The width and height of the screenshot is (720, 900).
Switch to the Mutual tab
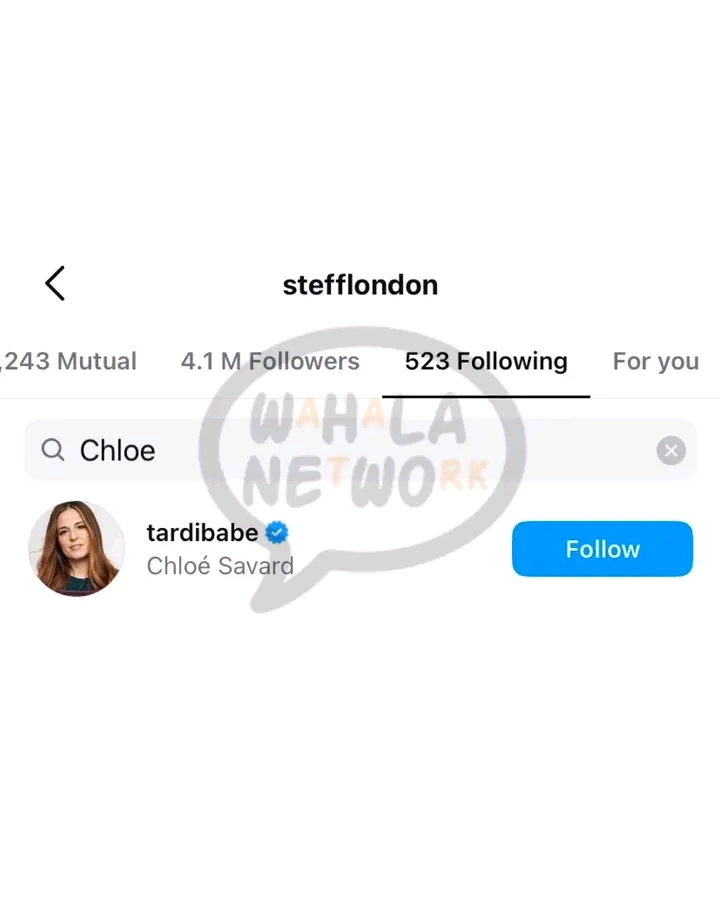point(68,362)
